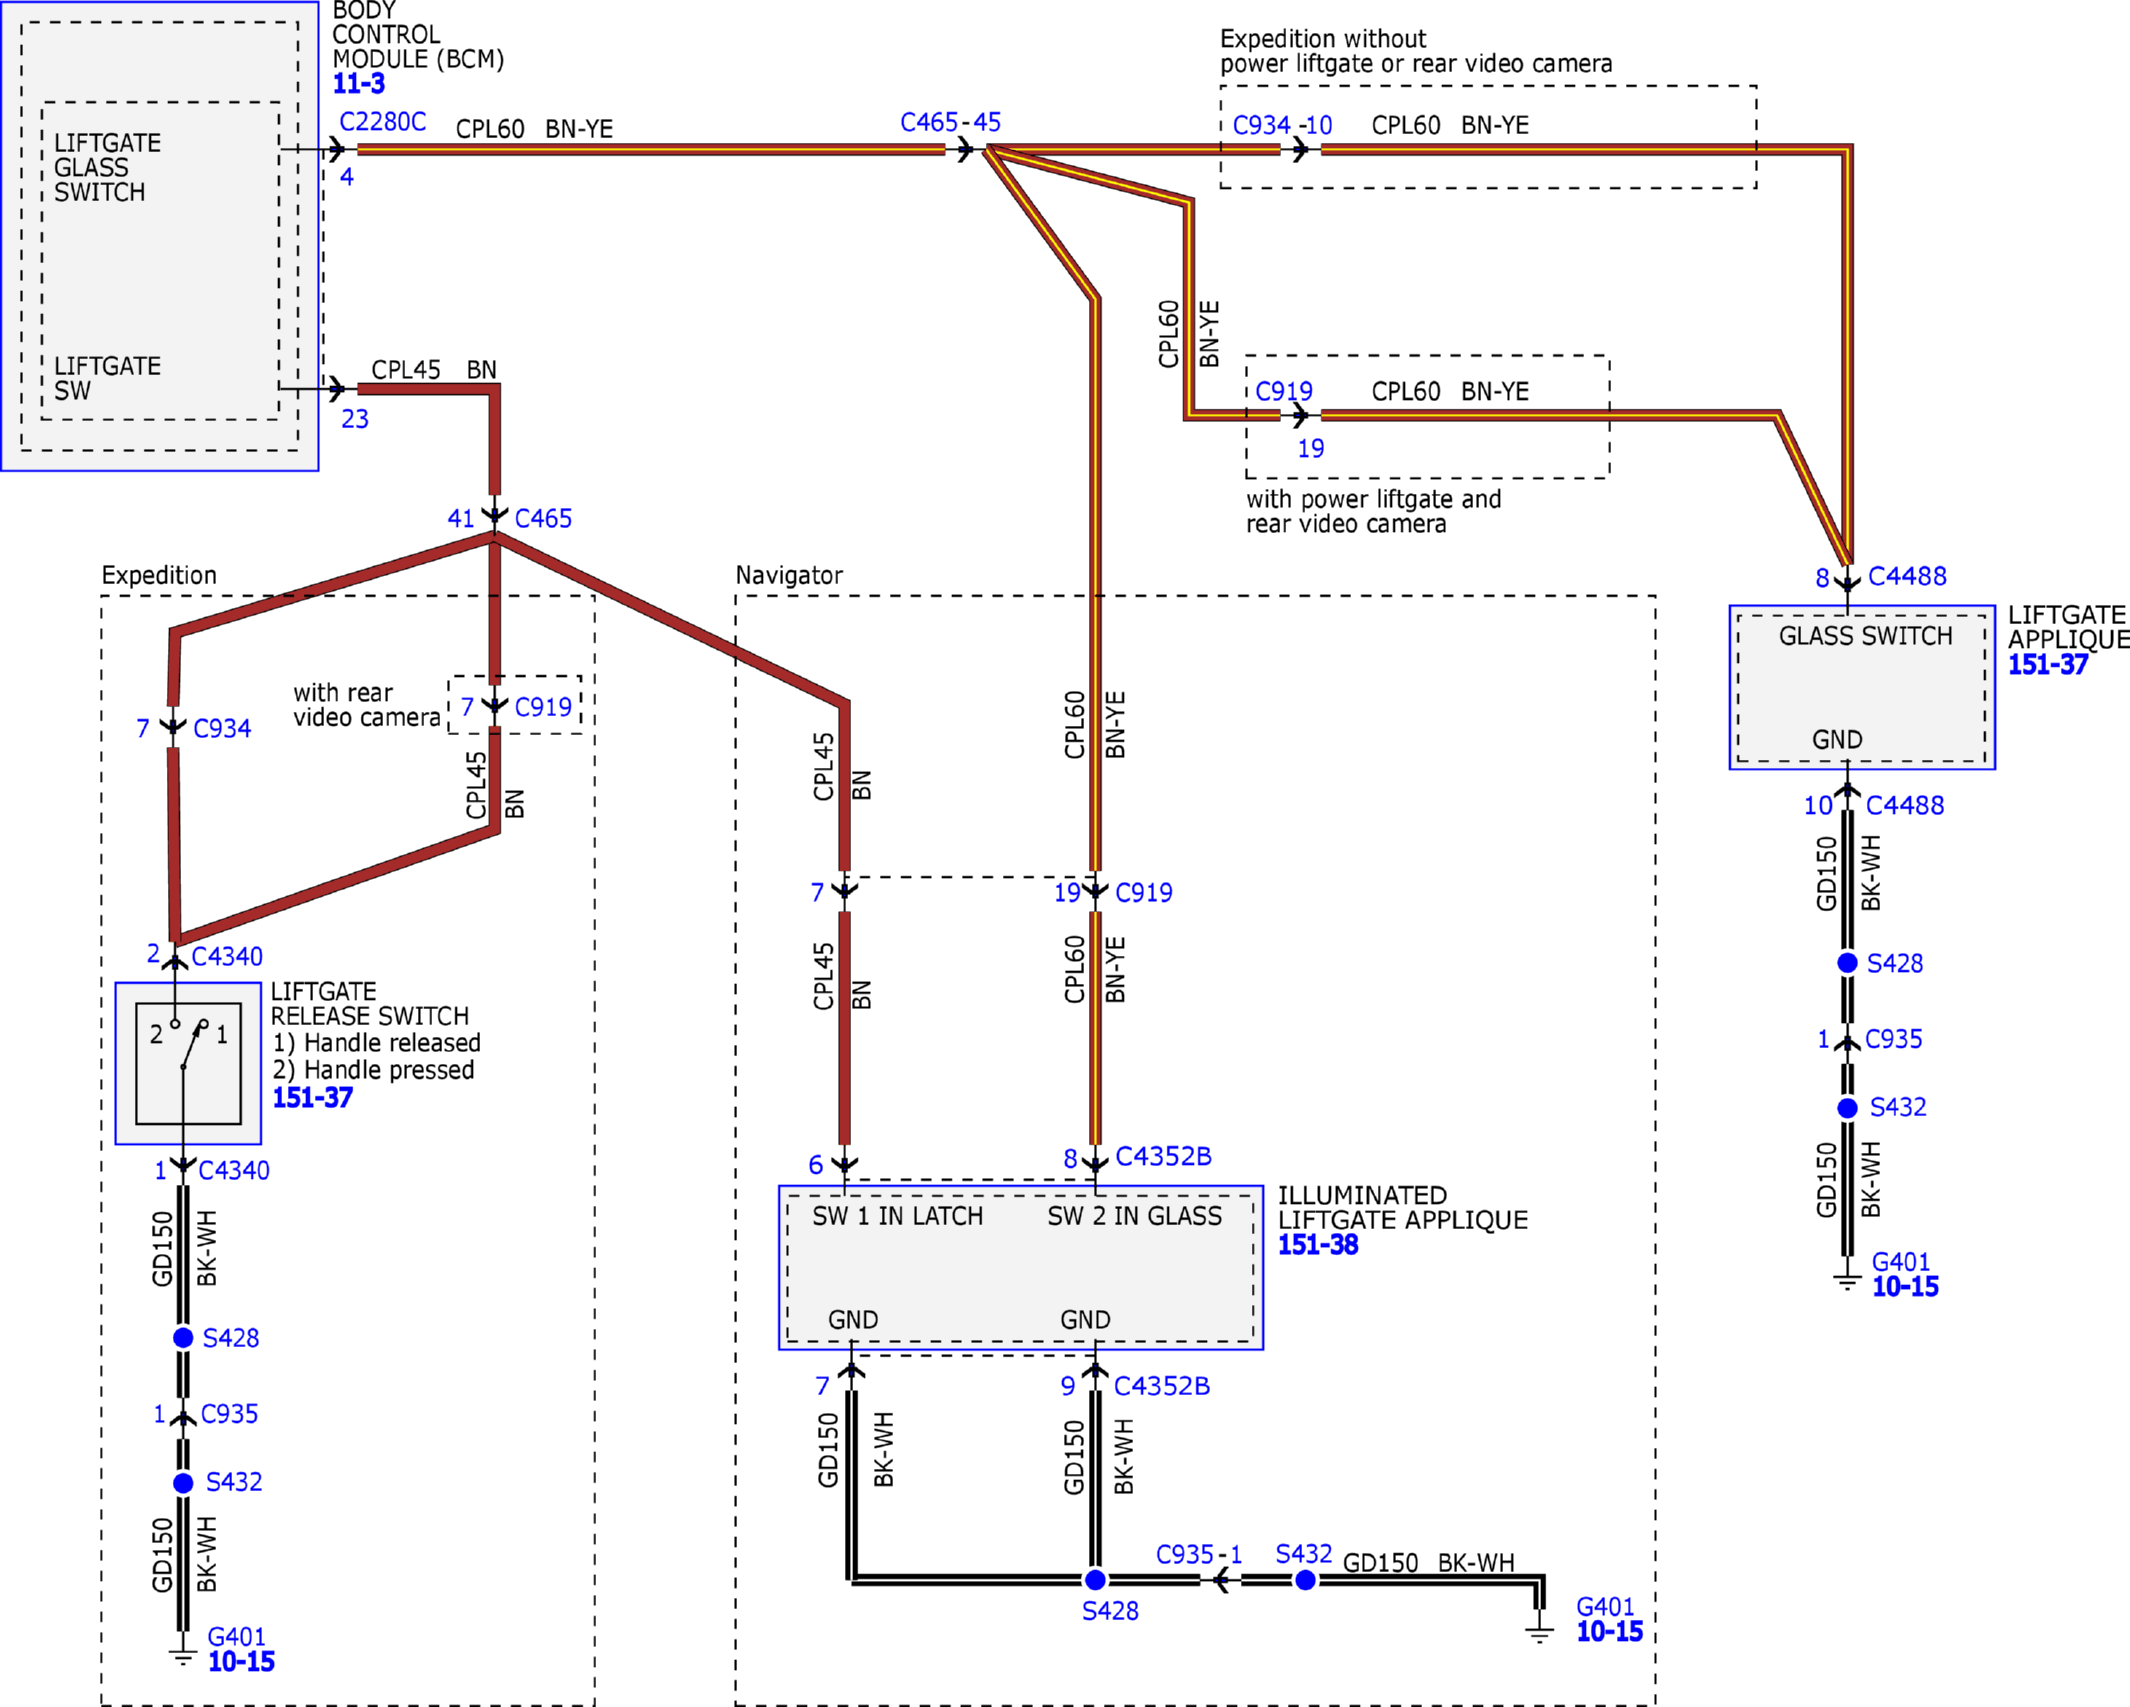Image resolution: width=2130 pixels, height=1707 pixels.
Task: Select C4488 label at pin 10
Action: coord(1905,805)
